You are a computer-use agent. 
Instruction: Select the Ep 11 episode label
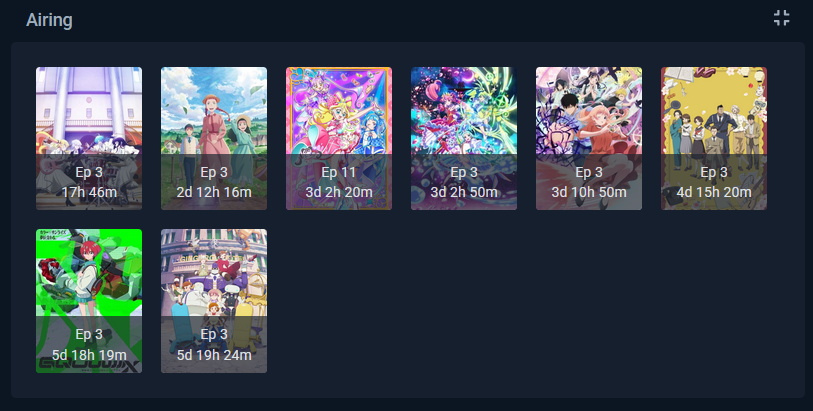click(x=339, y=172)
